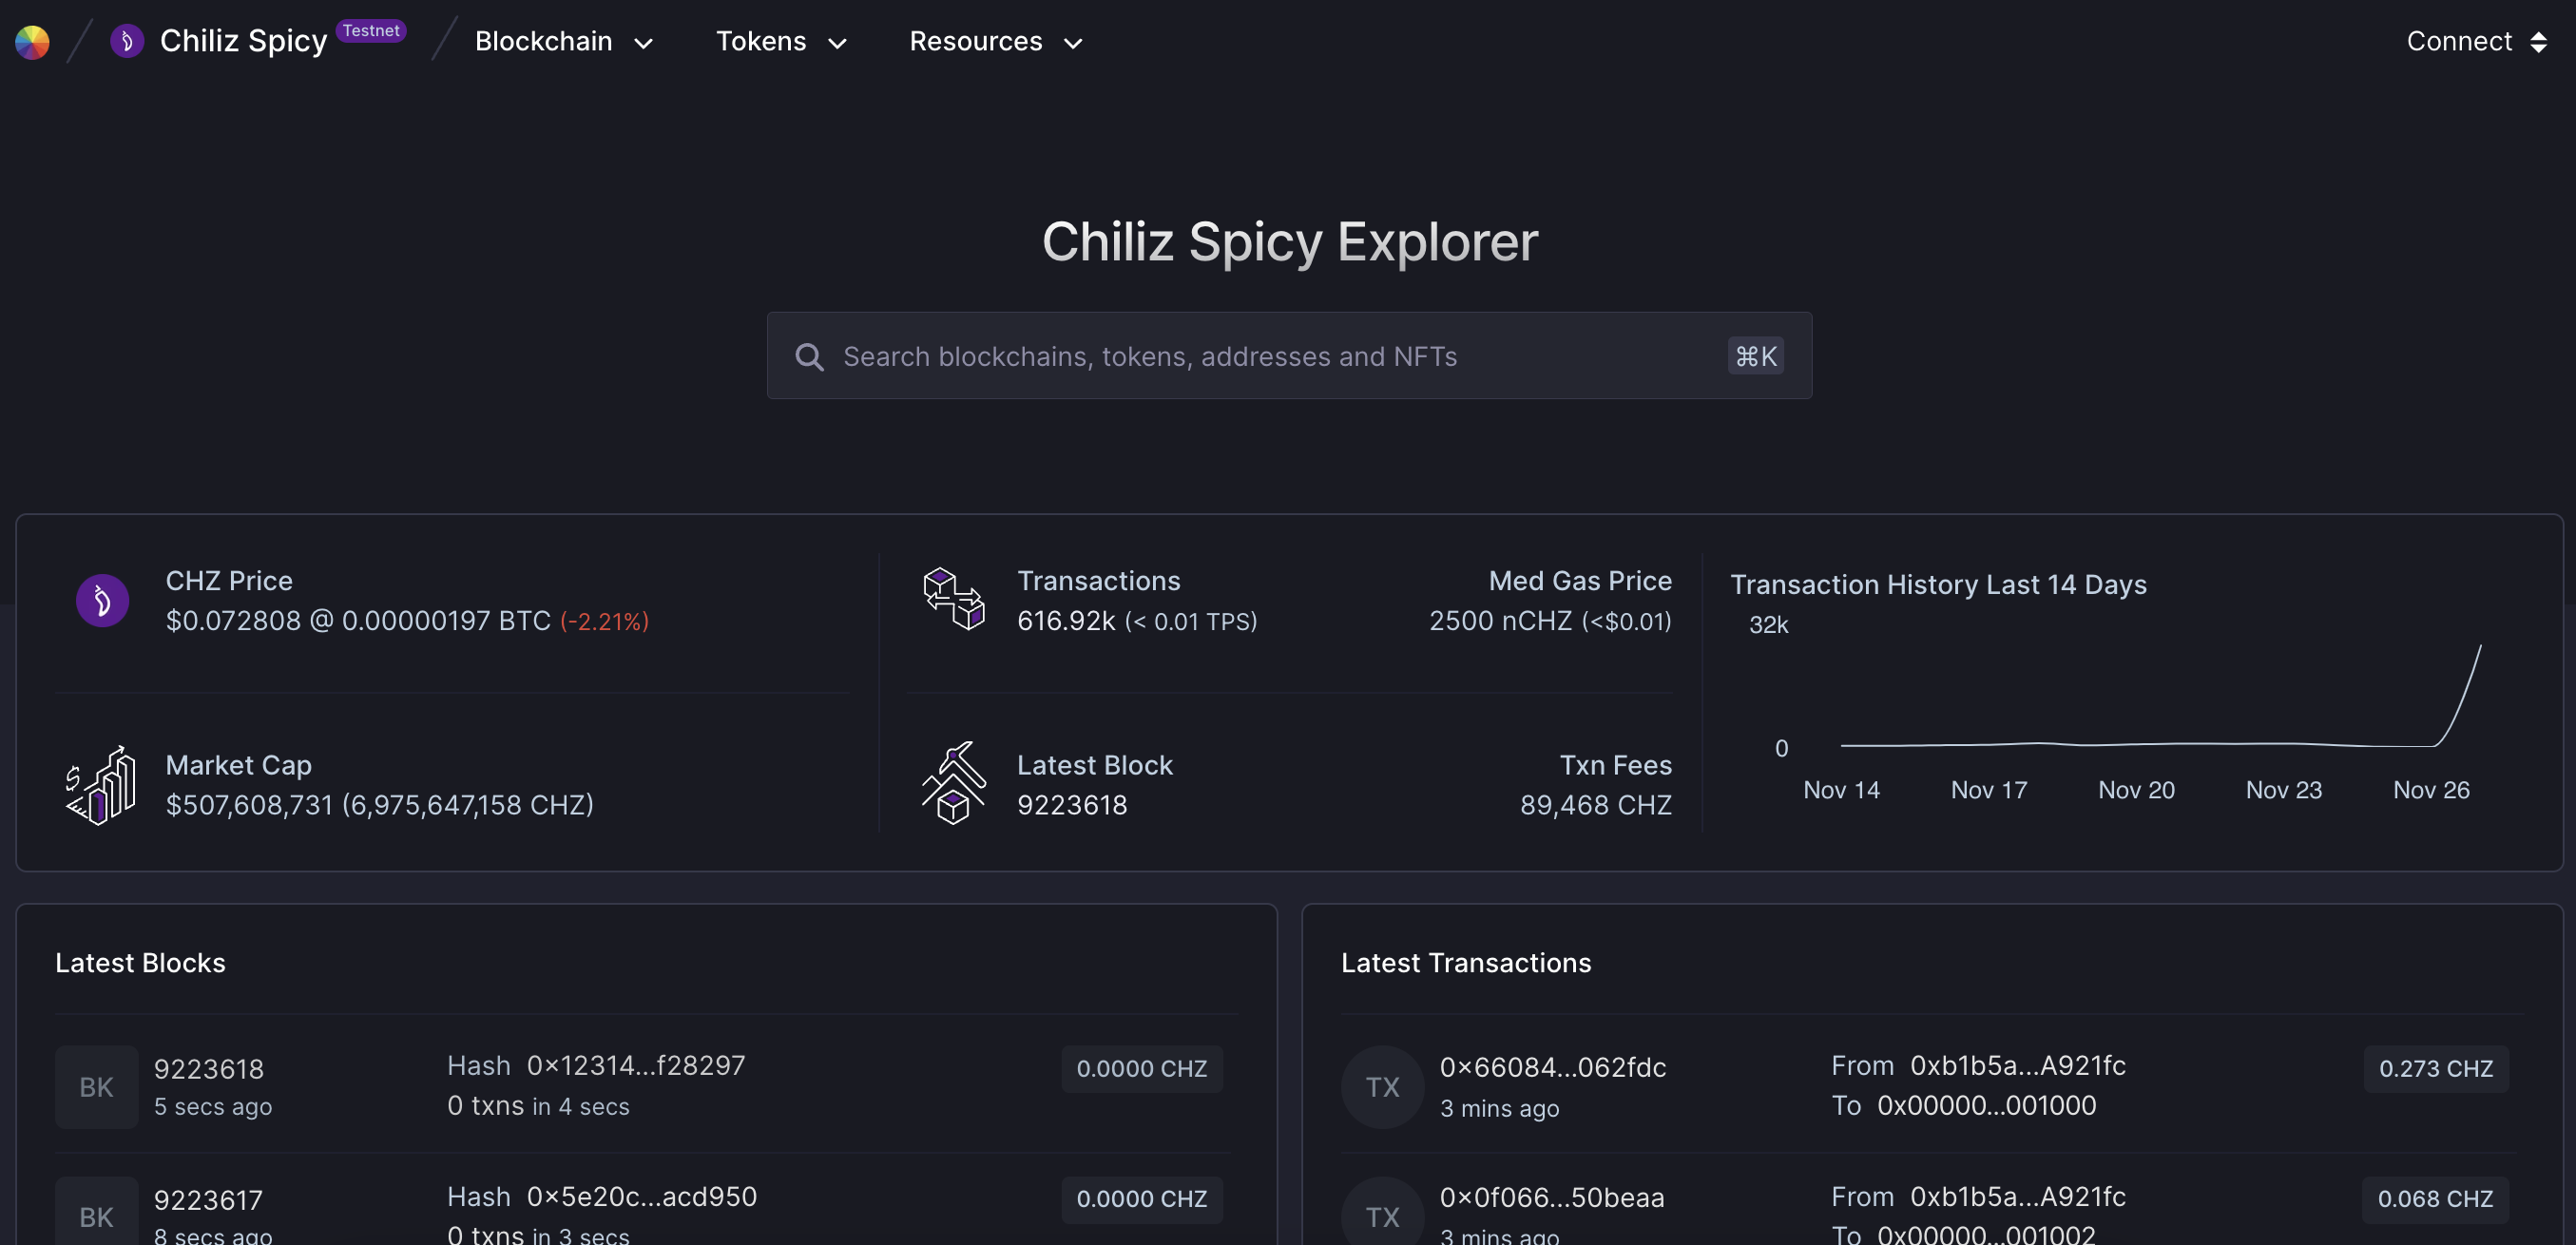Click the CHZ Price coin icon
2576x1245 pixels.
(x=102, y=601)
